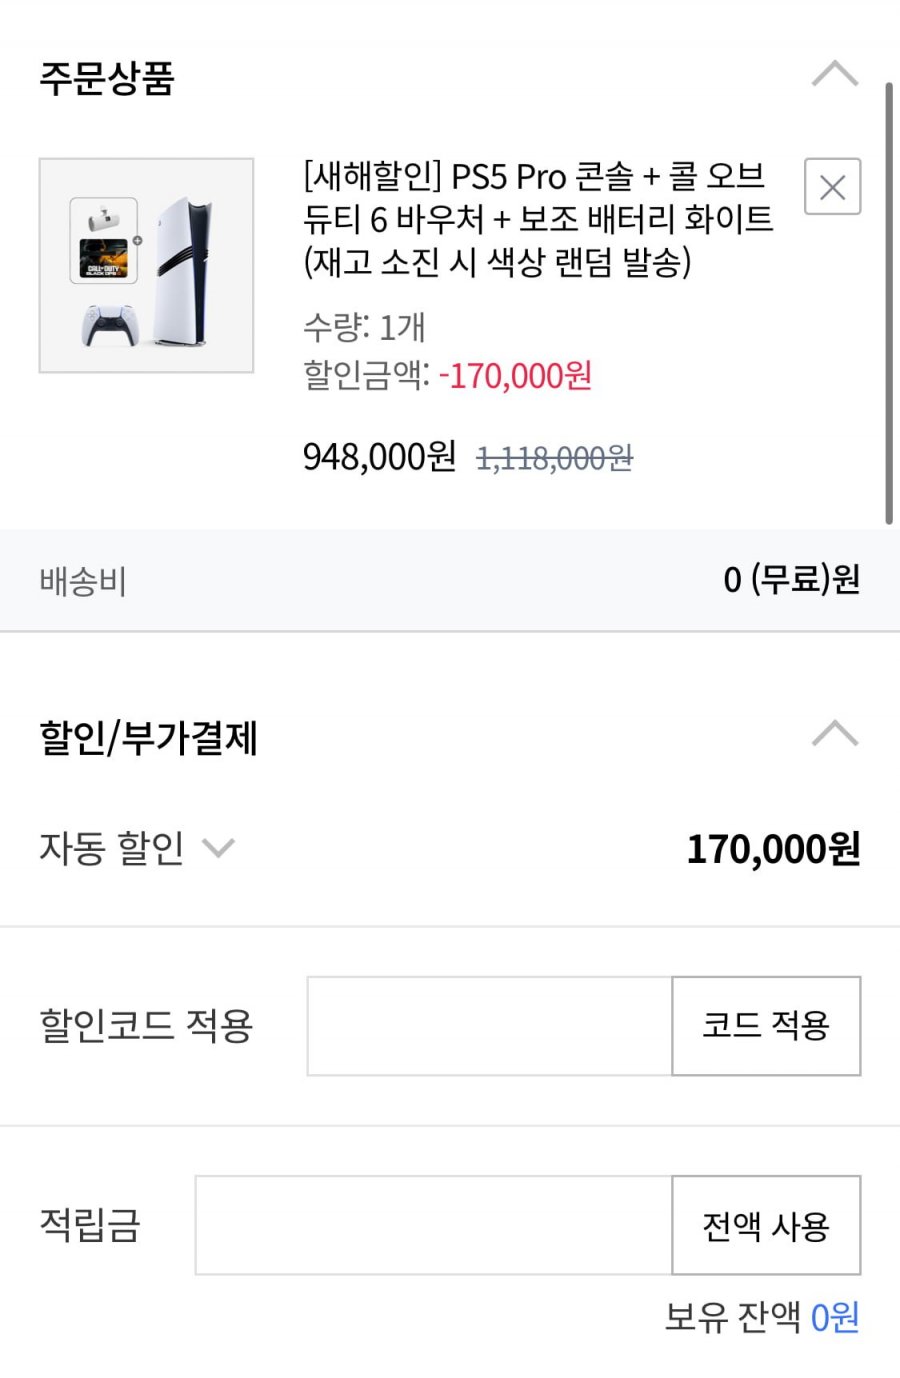Open the PS5 Pro bundle product thumbnail

tap(146, 265)
